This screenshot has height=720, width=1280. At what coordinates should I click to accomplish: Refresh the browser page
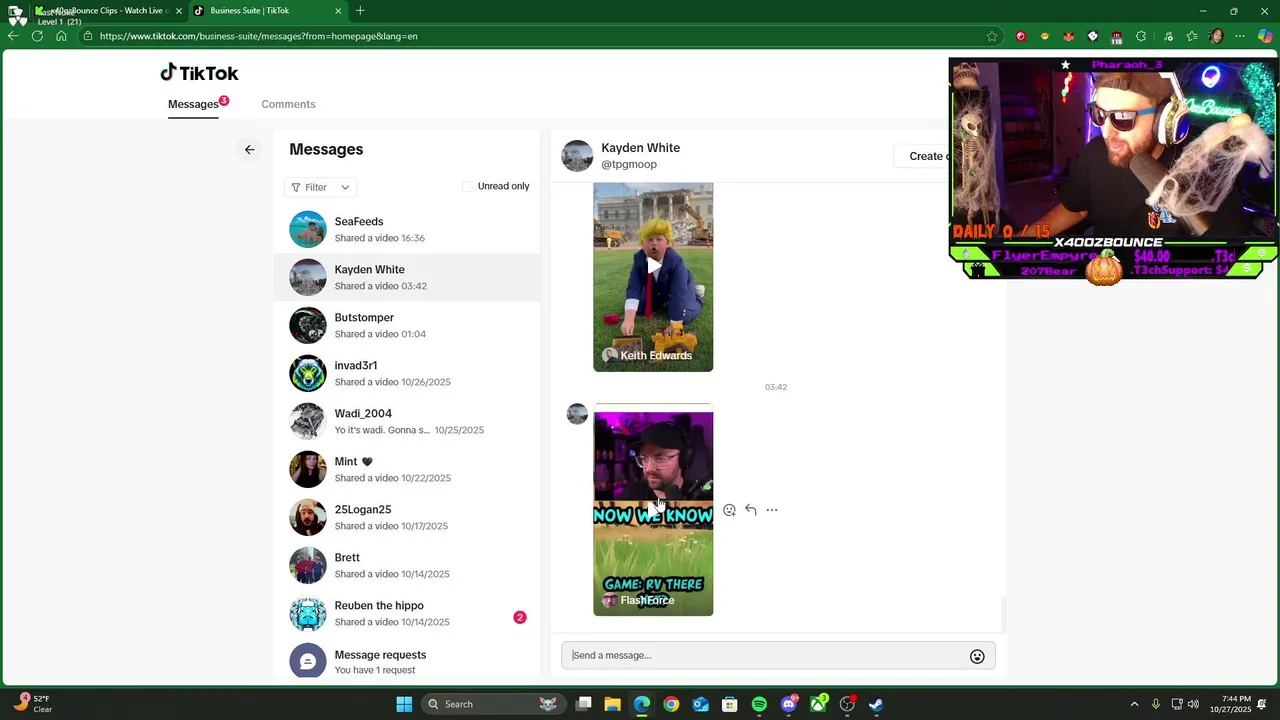tap(37, 36)
